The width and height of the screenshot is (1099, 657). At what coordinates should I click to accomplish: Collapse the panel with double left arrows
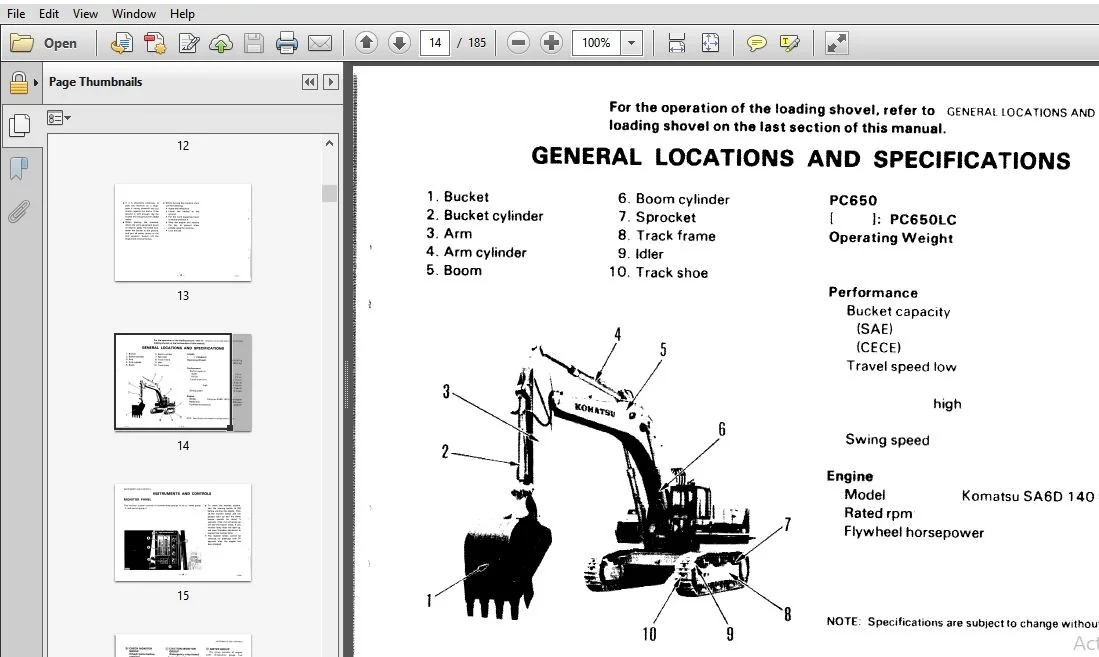click(x=310, y=82)
